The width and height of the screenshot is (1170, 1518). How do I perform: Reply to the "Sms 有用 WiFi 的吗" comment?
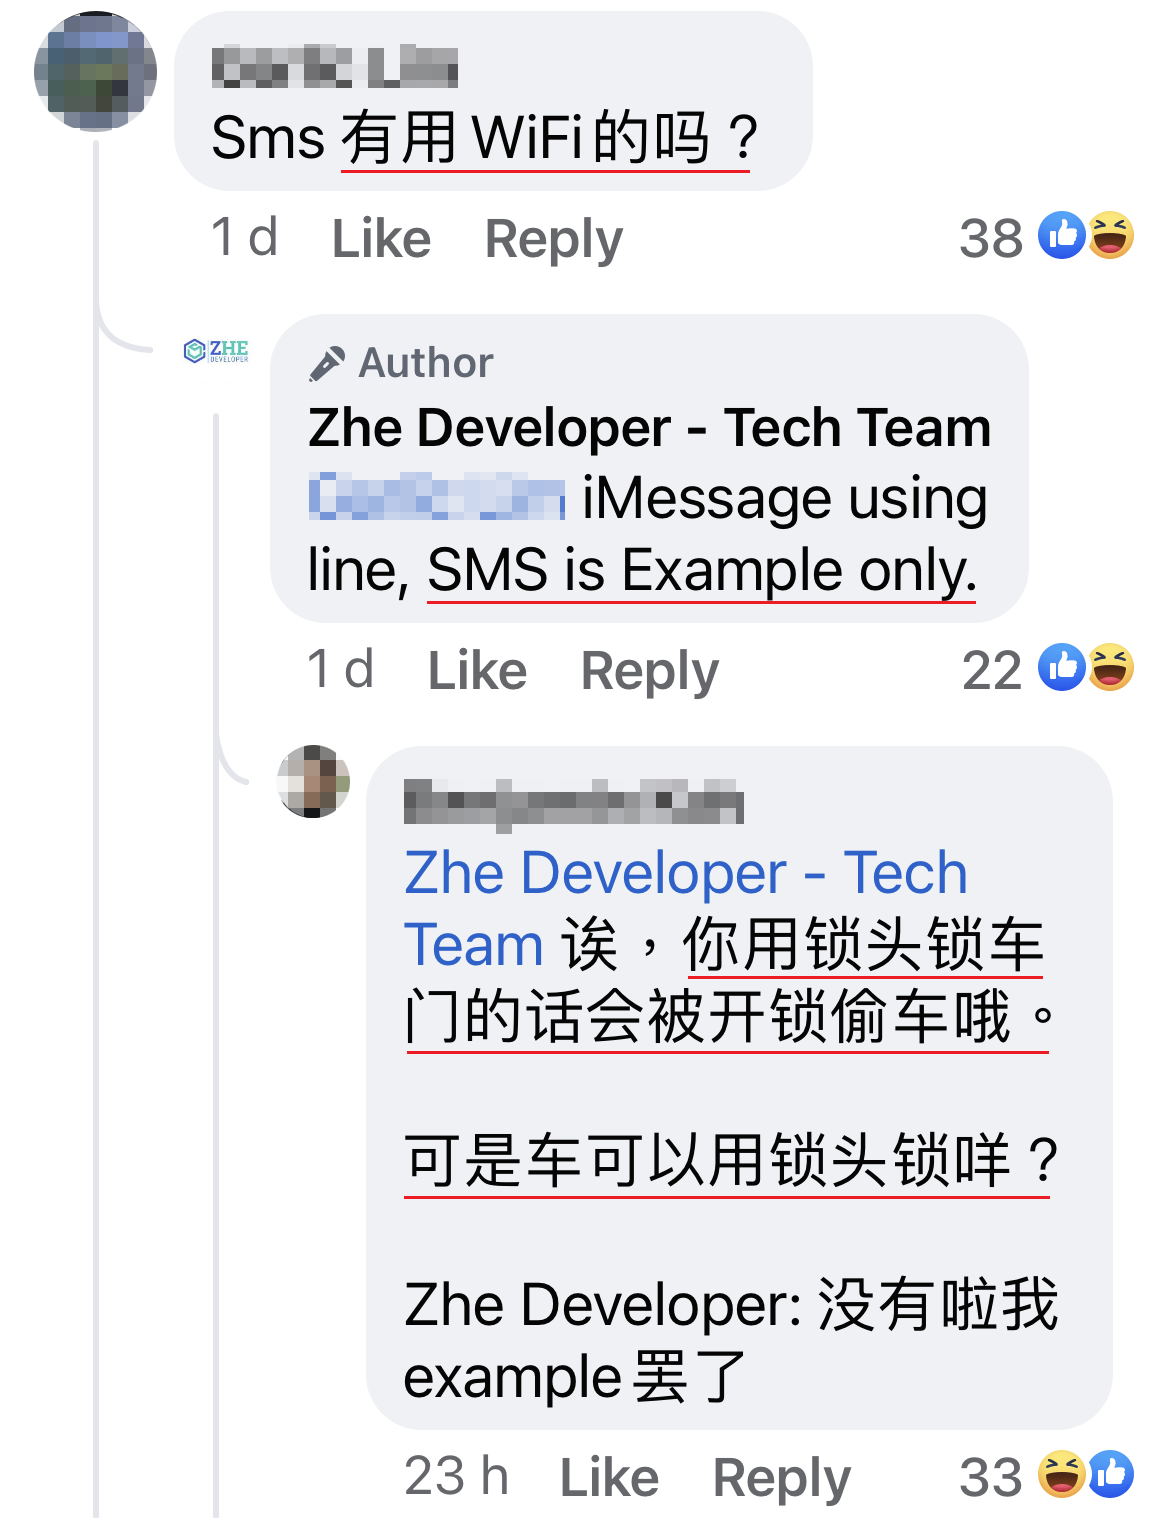(554, 240)
